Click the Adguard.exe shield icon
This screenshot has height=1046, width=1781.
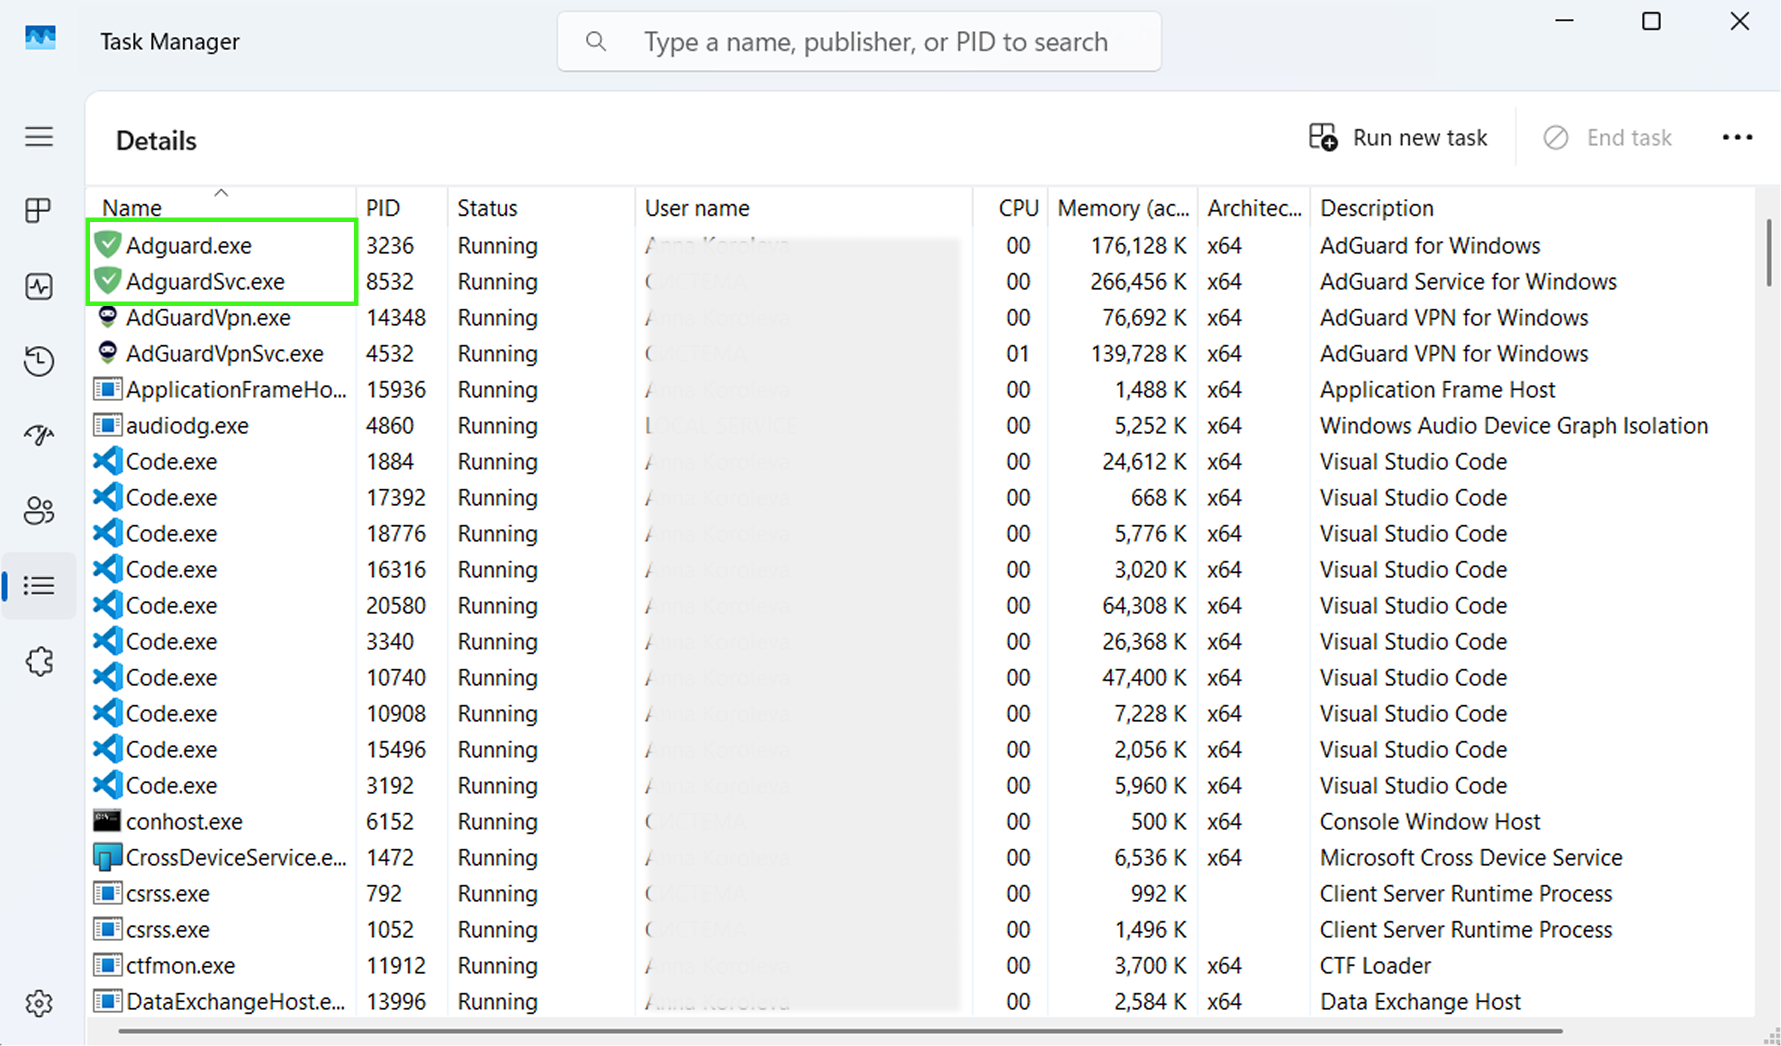(x=107, y=245)
